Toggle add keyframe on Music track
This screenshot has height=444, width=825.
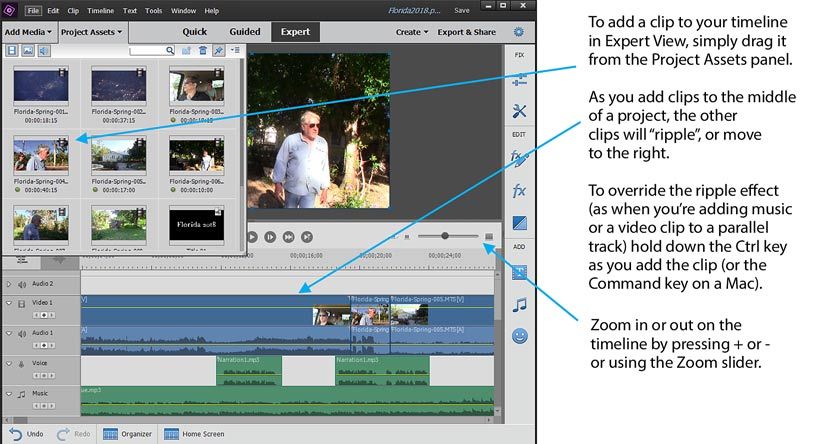(44, 406)
